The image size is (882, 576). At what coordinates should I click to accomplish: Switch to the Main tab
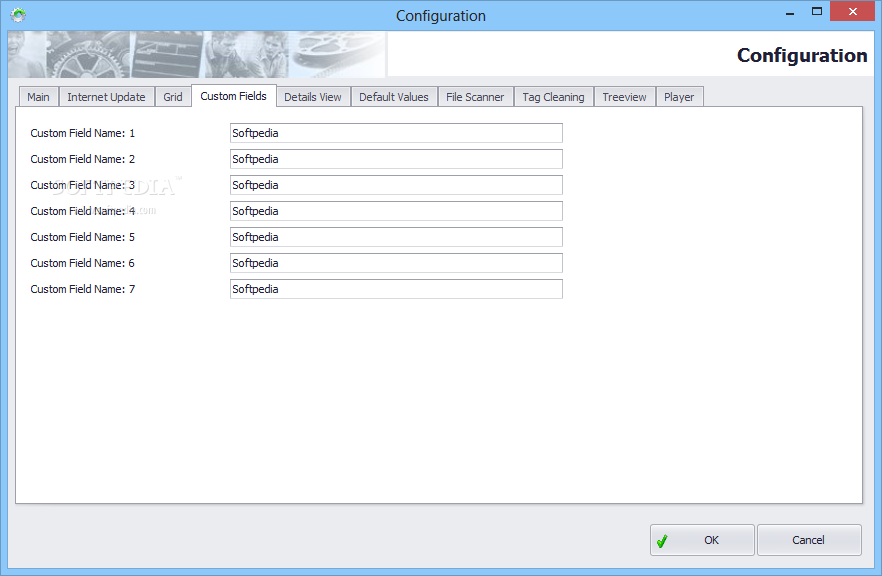(38, 97)
